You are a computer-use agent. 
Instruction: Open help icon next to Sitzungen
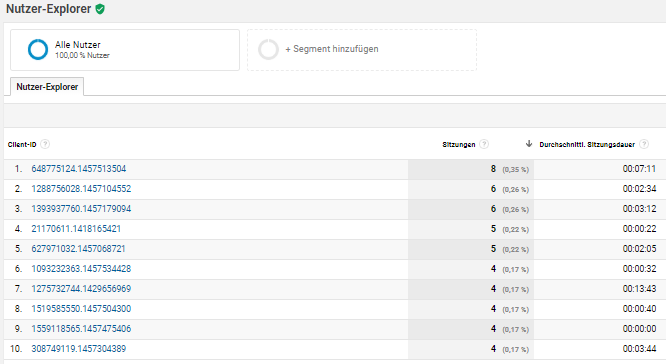[x=484, y=144]
